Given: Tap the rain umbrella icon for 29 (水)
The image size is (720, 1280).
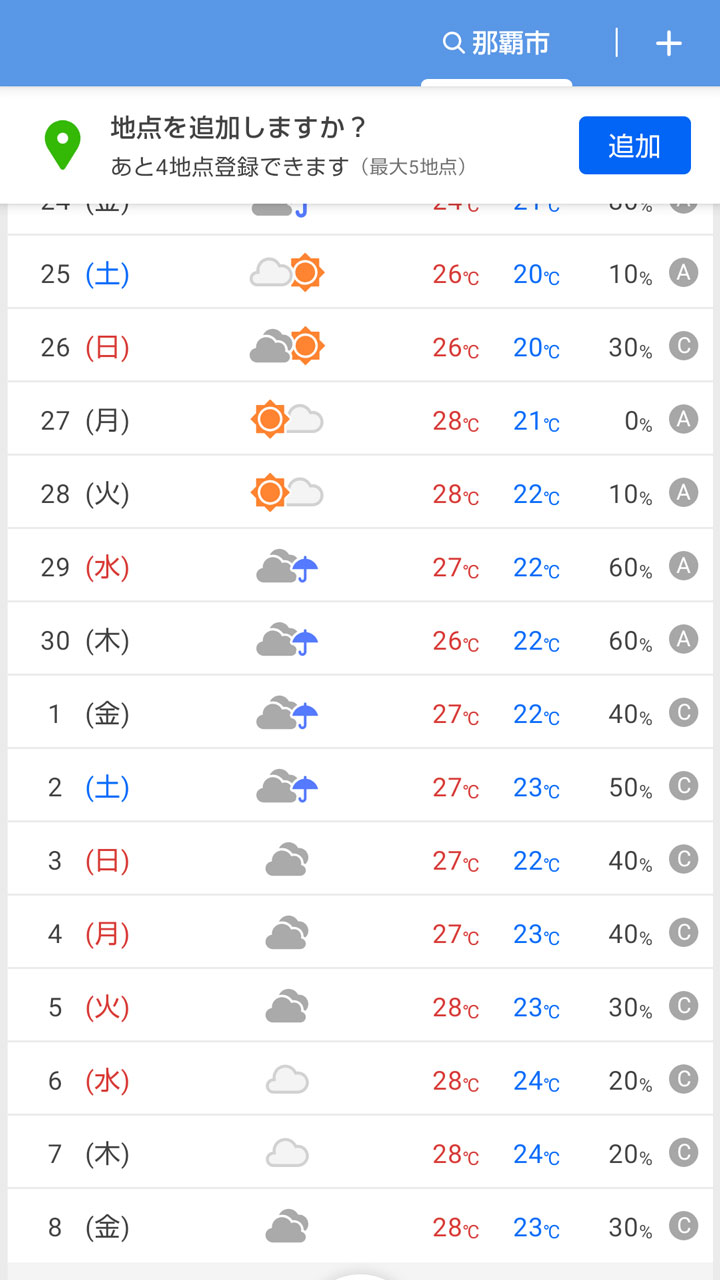Looking at the screenshot, I should pyautogui.click(x=306, y=569).
